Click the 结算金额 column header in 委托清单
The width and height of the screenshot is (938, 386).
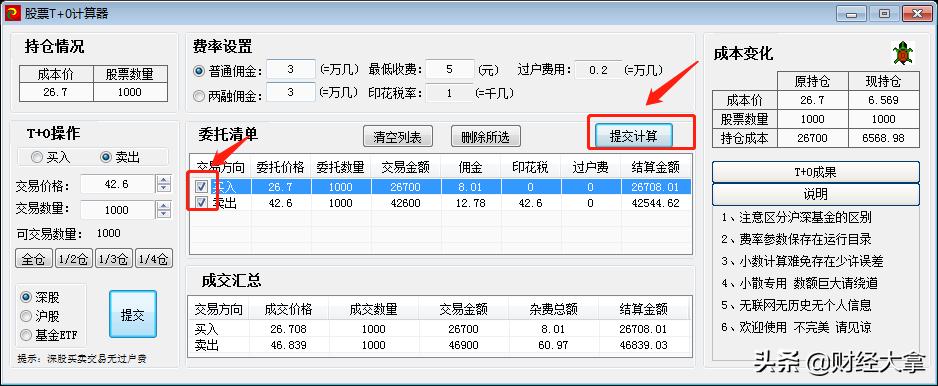click(x=656, y=167)
